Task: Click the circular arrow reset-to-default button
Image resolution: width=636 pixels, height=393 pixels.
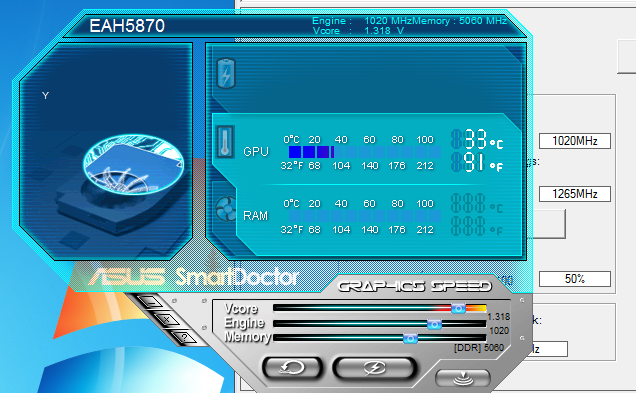Action: (x=292, y=368)
